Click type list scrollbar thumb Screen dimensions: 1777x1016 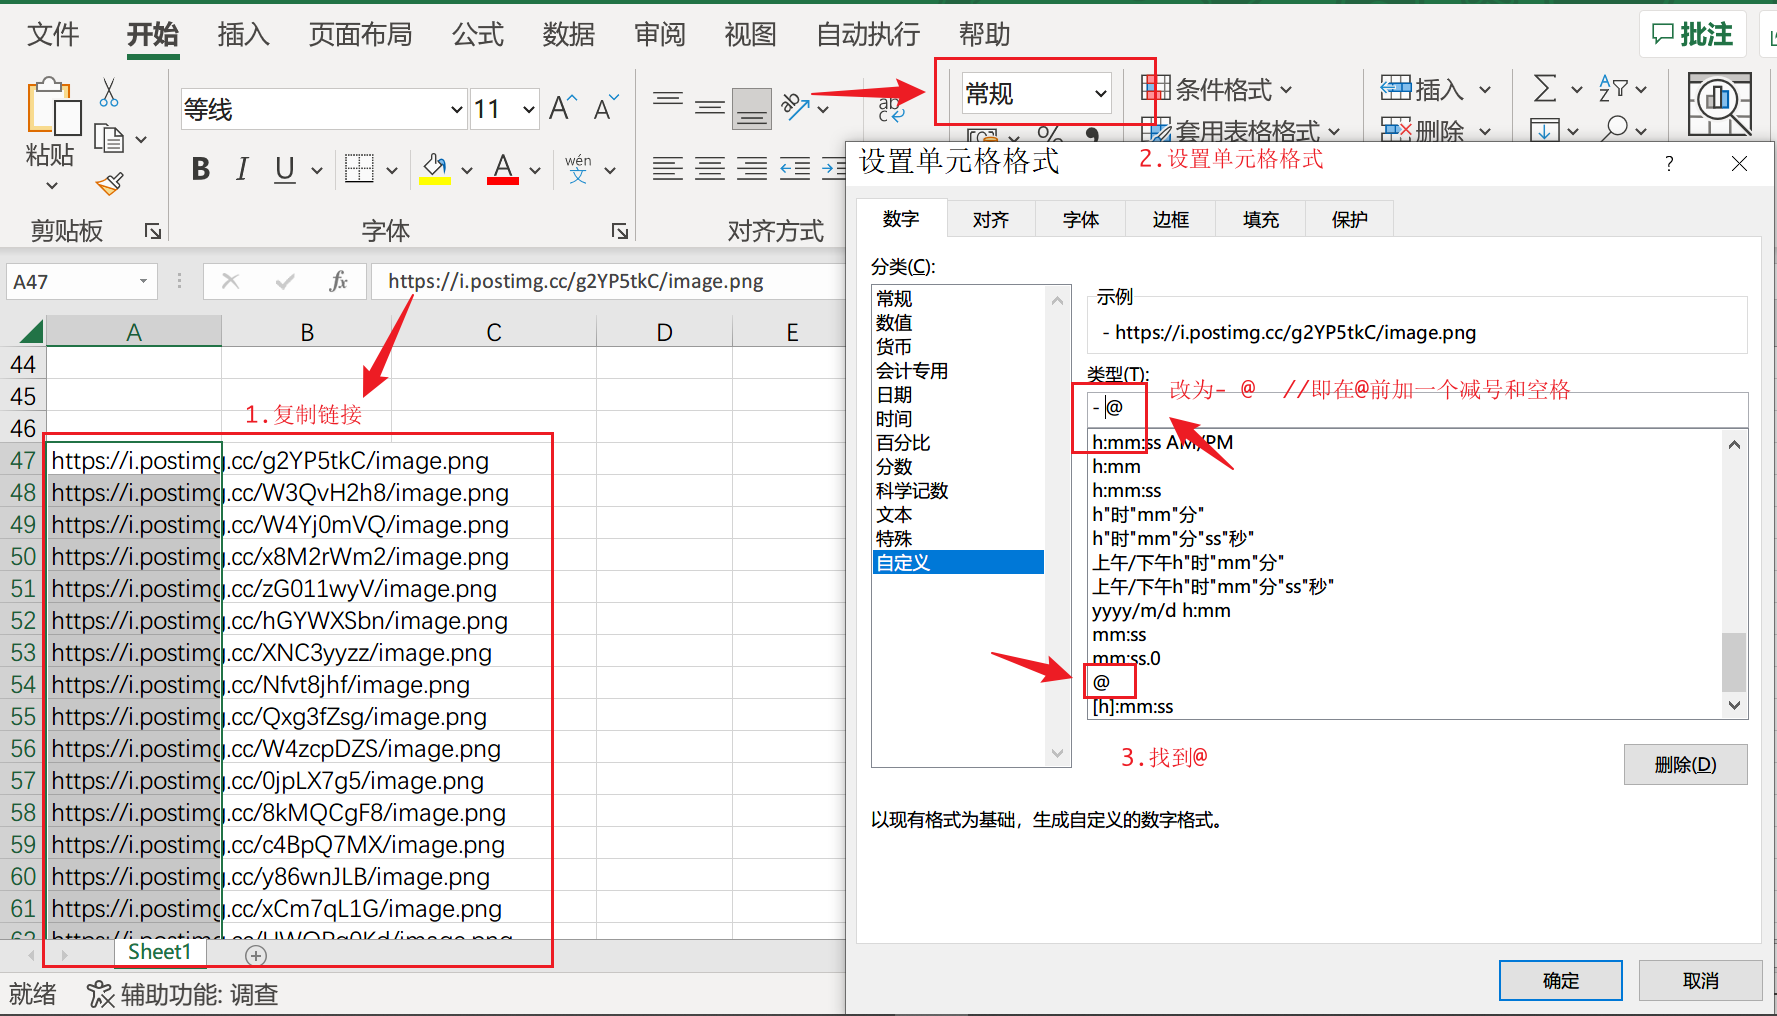pos(1734,661)
